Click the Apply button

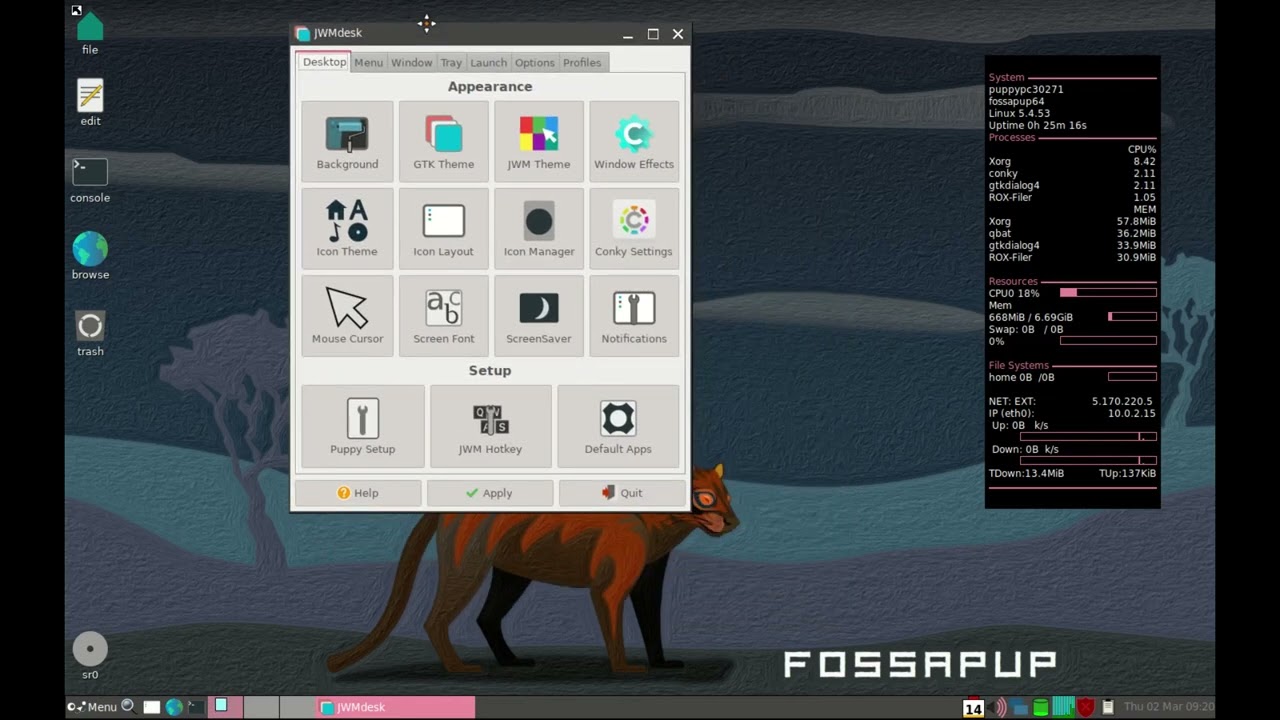tap(490, 493)
